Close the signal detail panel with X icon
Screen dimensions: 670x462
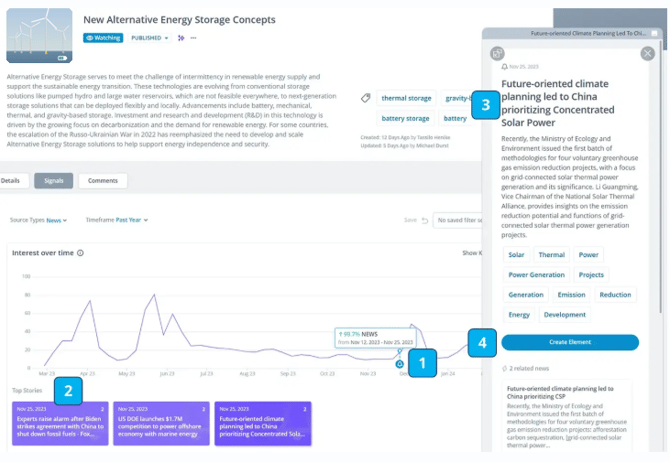click(x=647, y=53)
